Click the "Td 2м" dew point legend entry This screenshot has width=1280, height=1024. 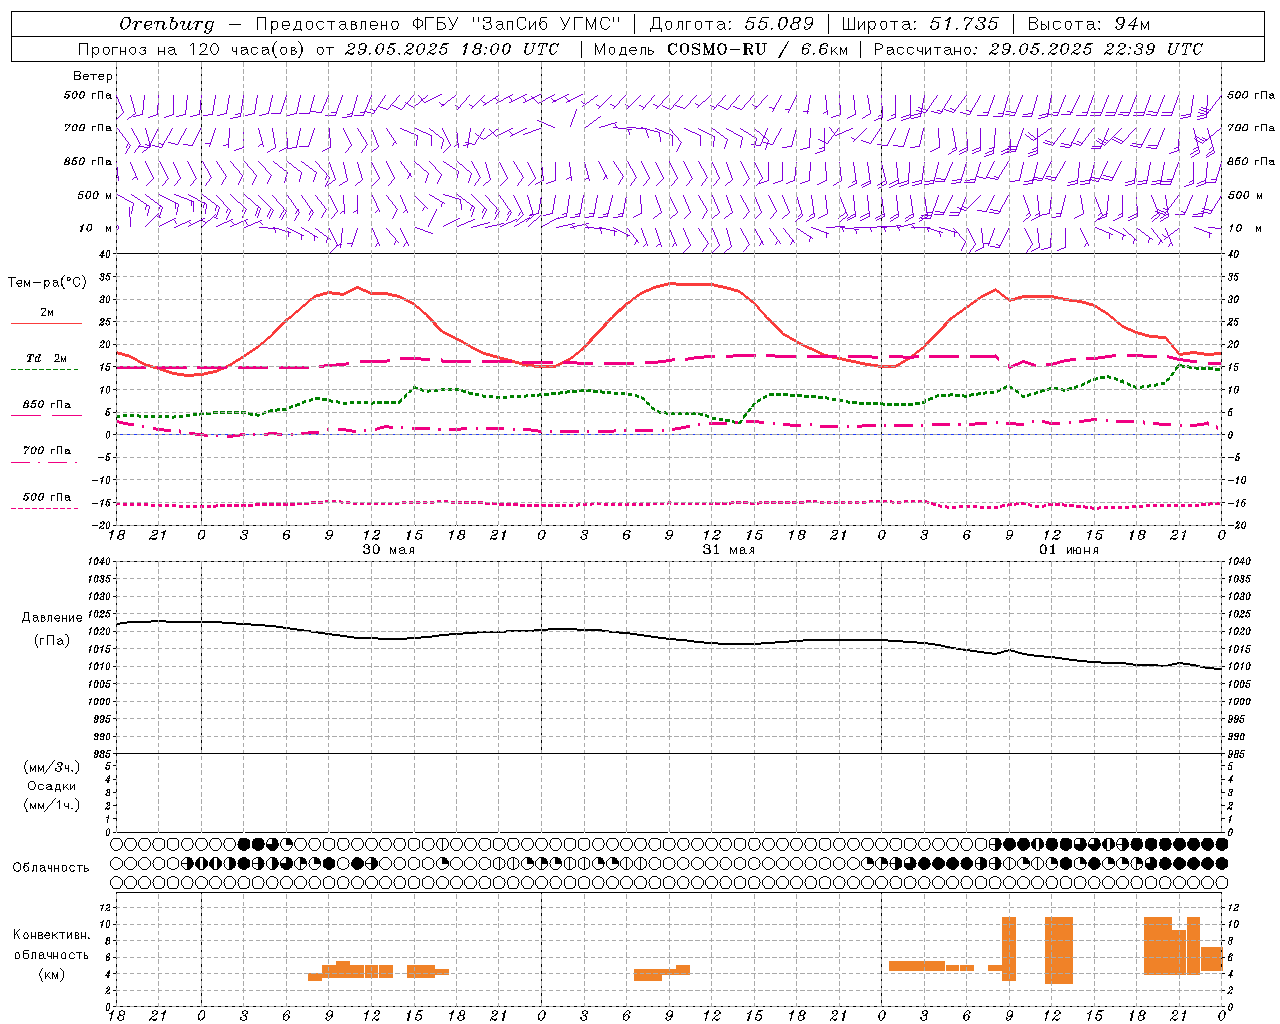pos(47,358)
